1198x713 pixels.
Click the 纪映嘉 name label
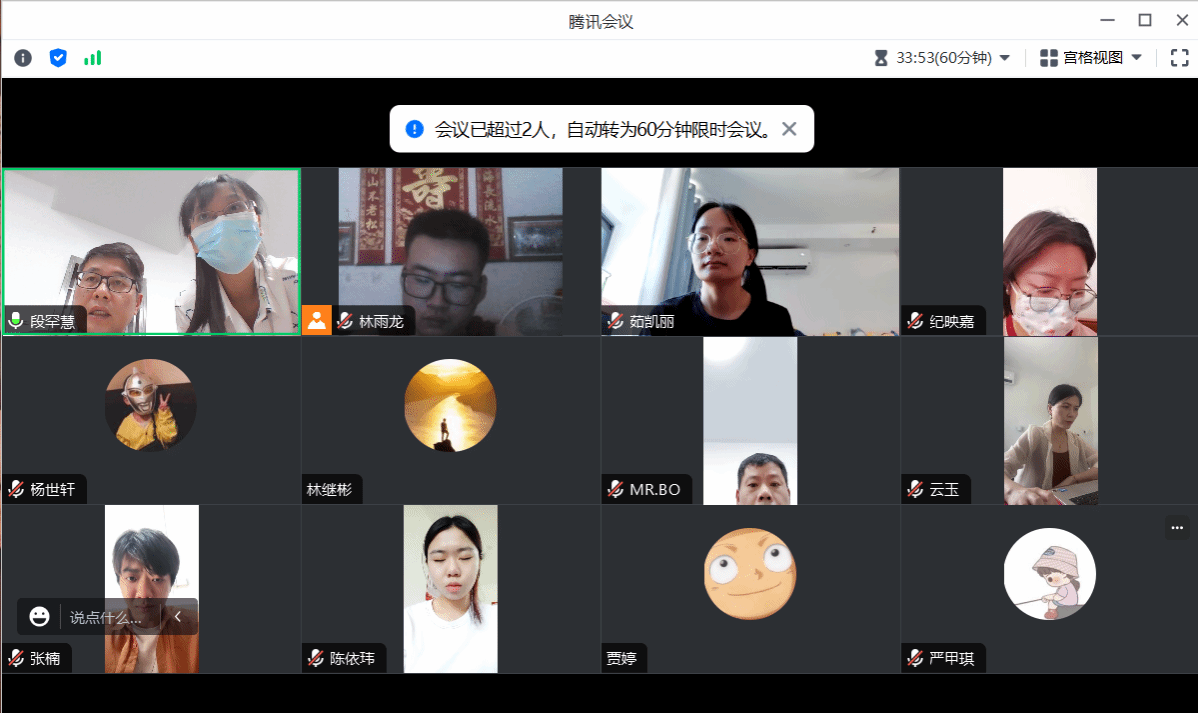click(x=951, y=321)
